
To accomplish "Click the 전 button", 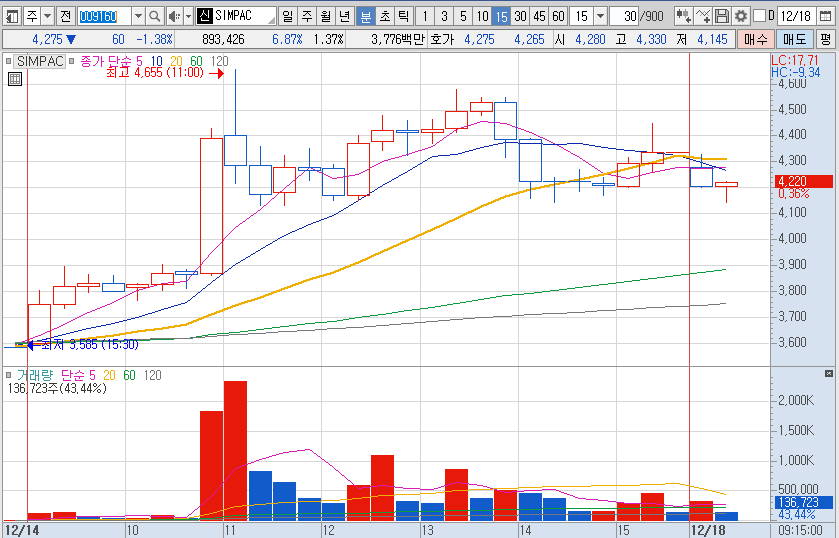I will pos(65,16).
